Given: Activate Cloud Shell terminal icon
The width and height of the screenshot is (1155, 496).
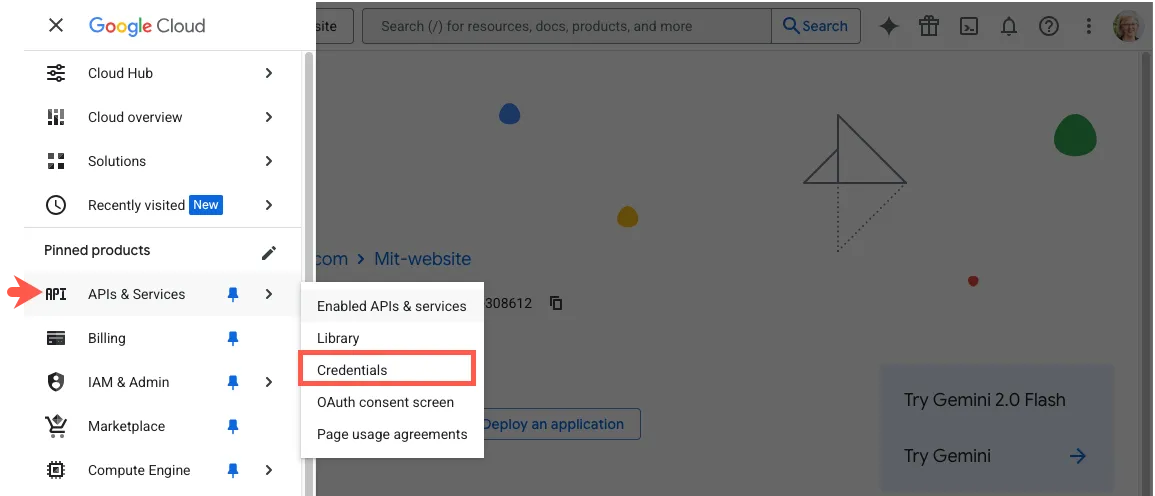Looking at the screenshot, I should pos(969,27).
